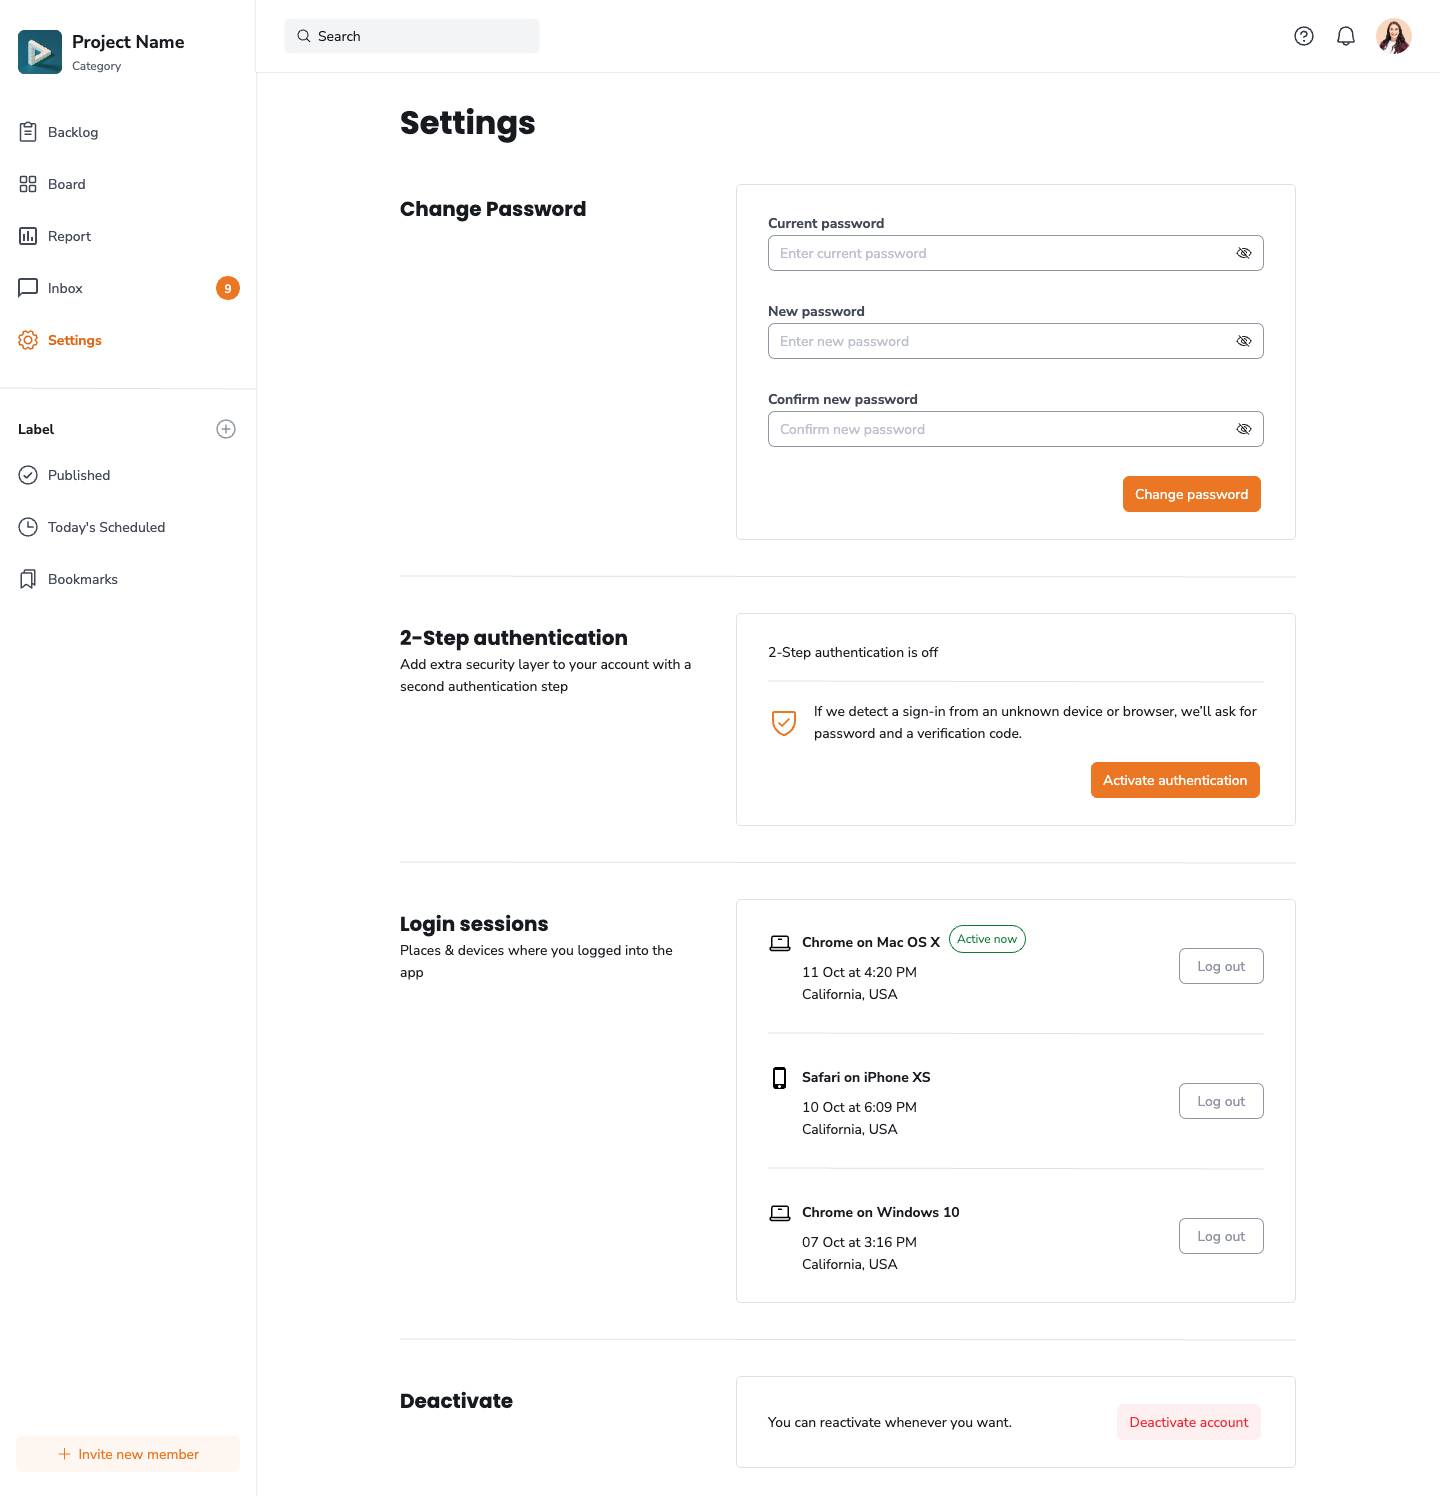Click the Safari on iPhone XS phone icon

click(x=779, y=1077)
